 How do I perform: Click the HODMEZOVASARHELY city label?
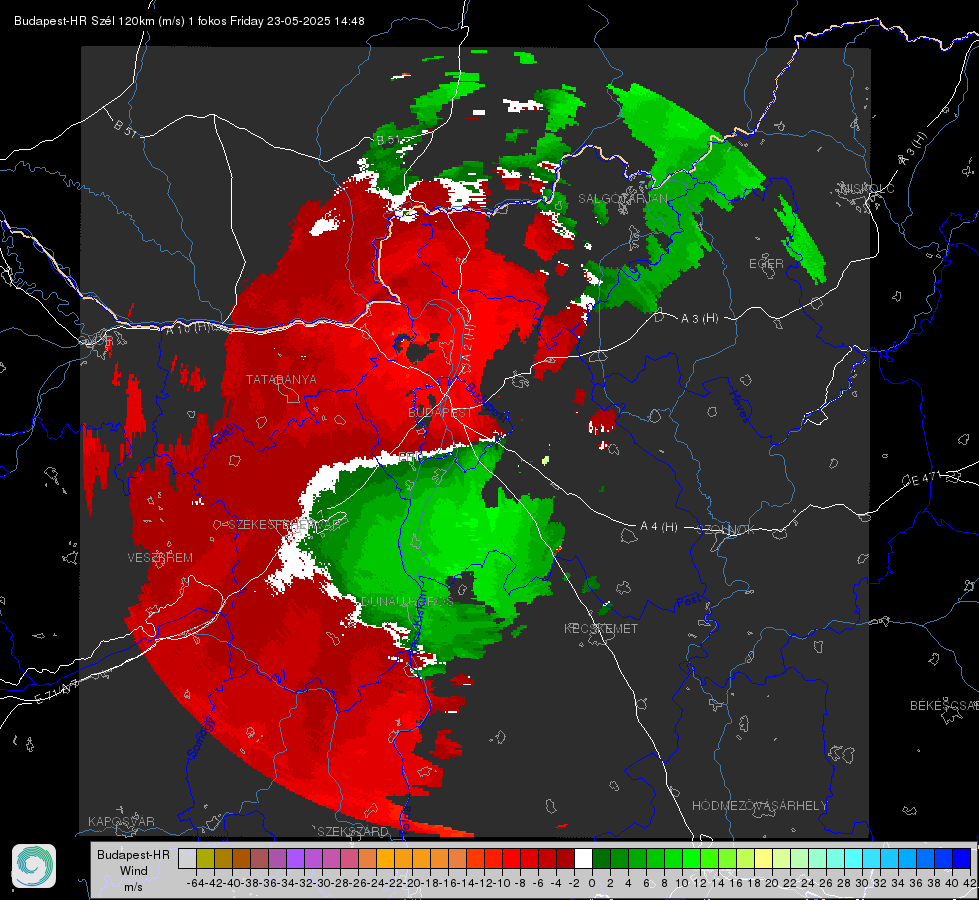(x=759, y=805)
